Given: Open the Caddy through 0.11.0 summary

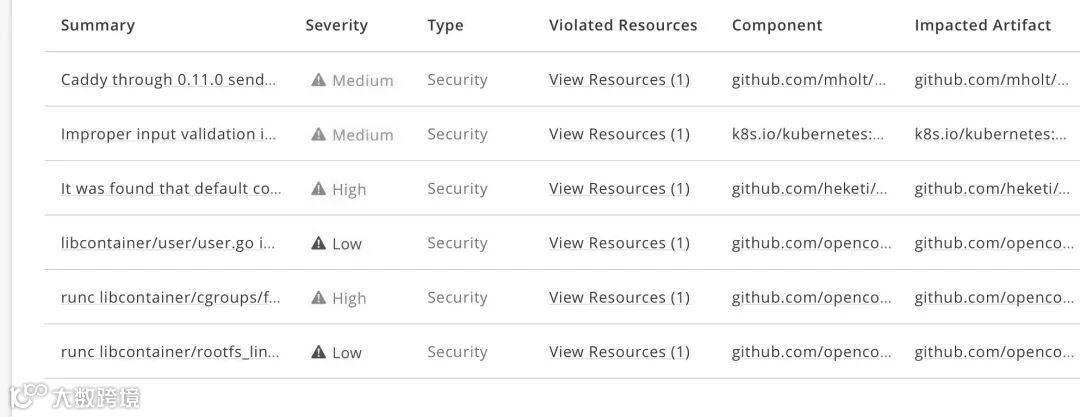Looking at the screenshot, I should (168, 80).
